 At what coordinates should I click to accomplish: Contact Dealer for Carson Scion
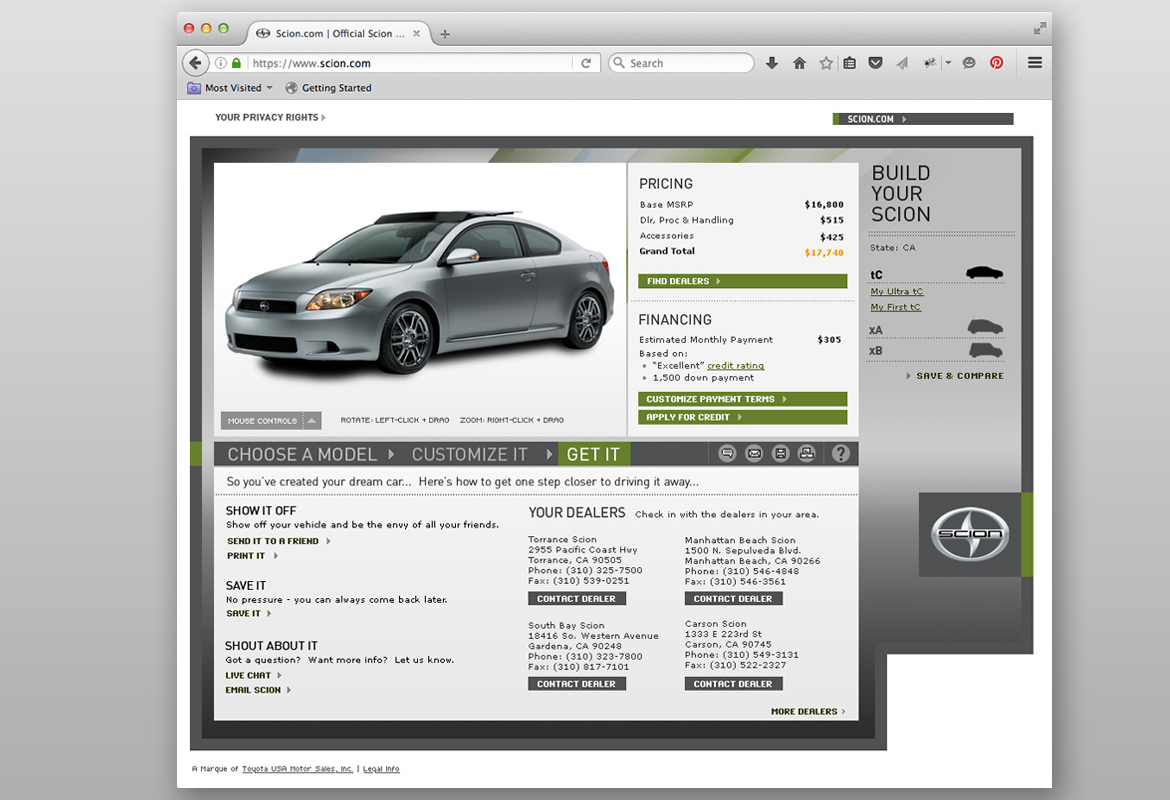click(x=733, y=684)
